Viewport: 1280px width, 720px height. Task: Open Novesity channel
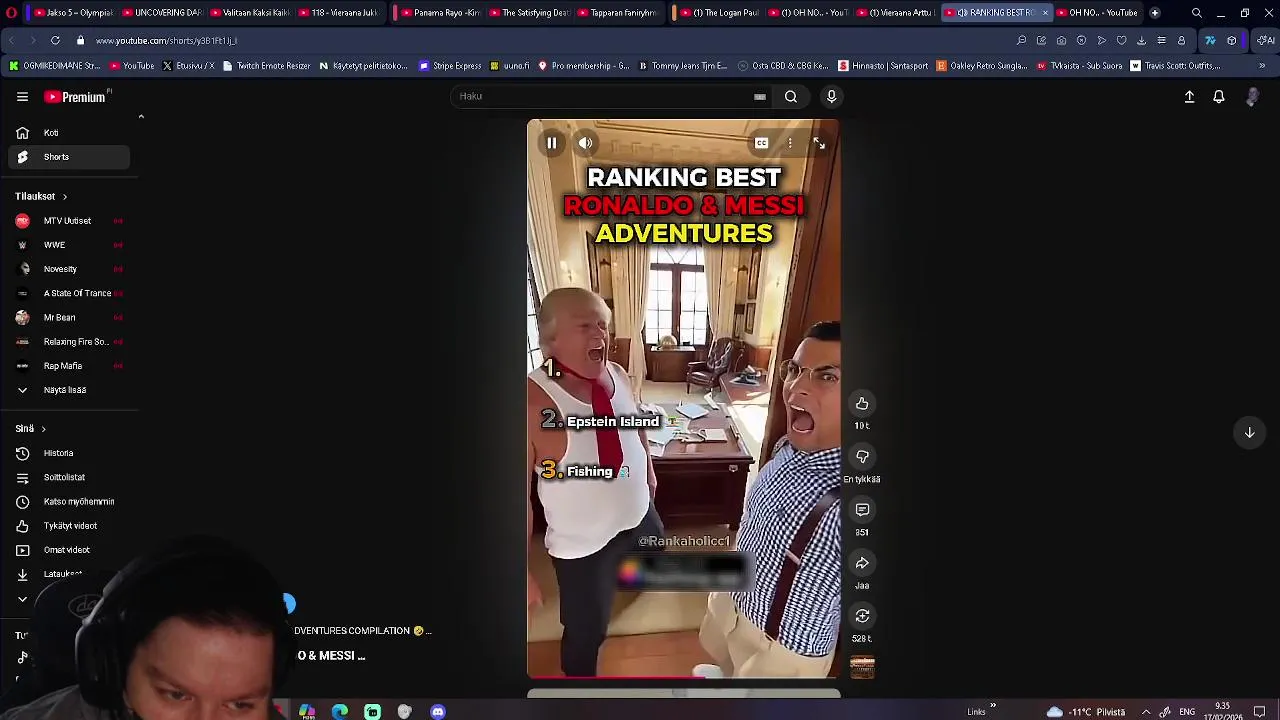pos(68,269)
